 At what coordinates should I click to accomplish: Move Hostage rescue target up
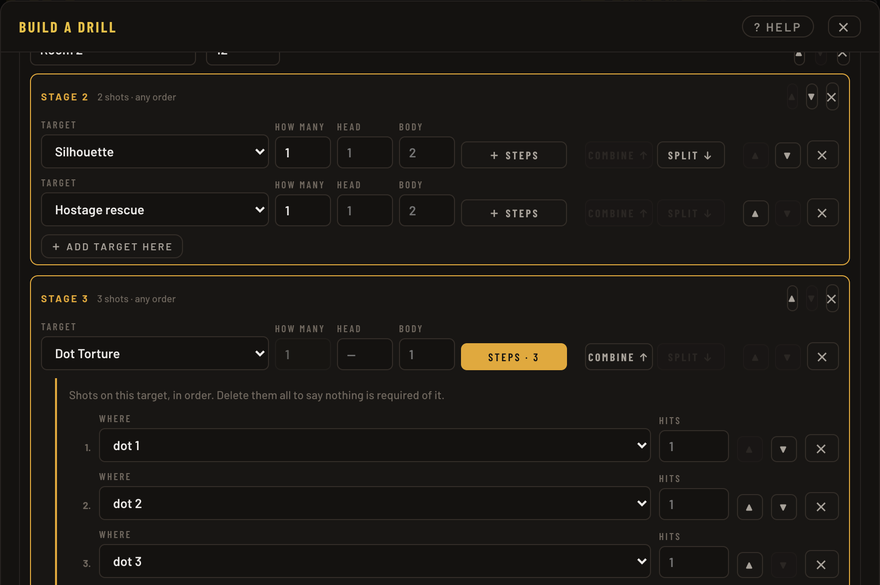click(x=755, y=213)
